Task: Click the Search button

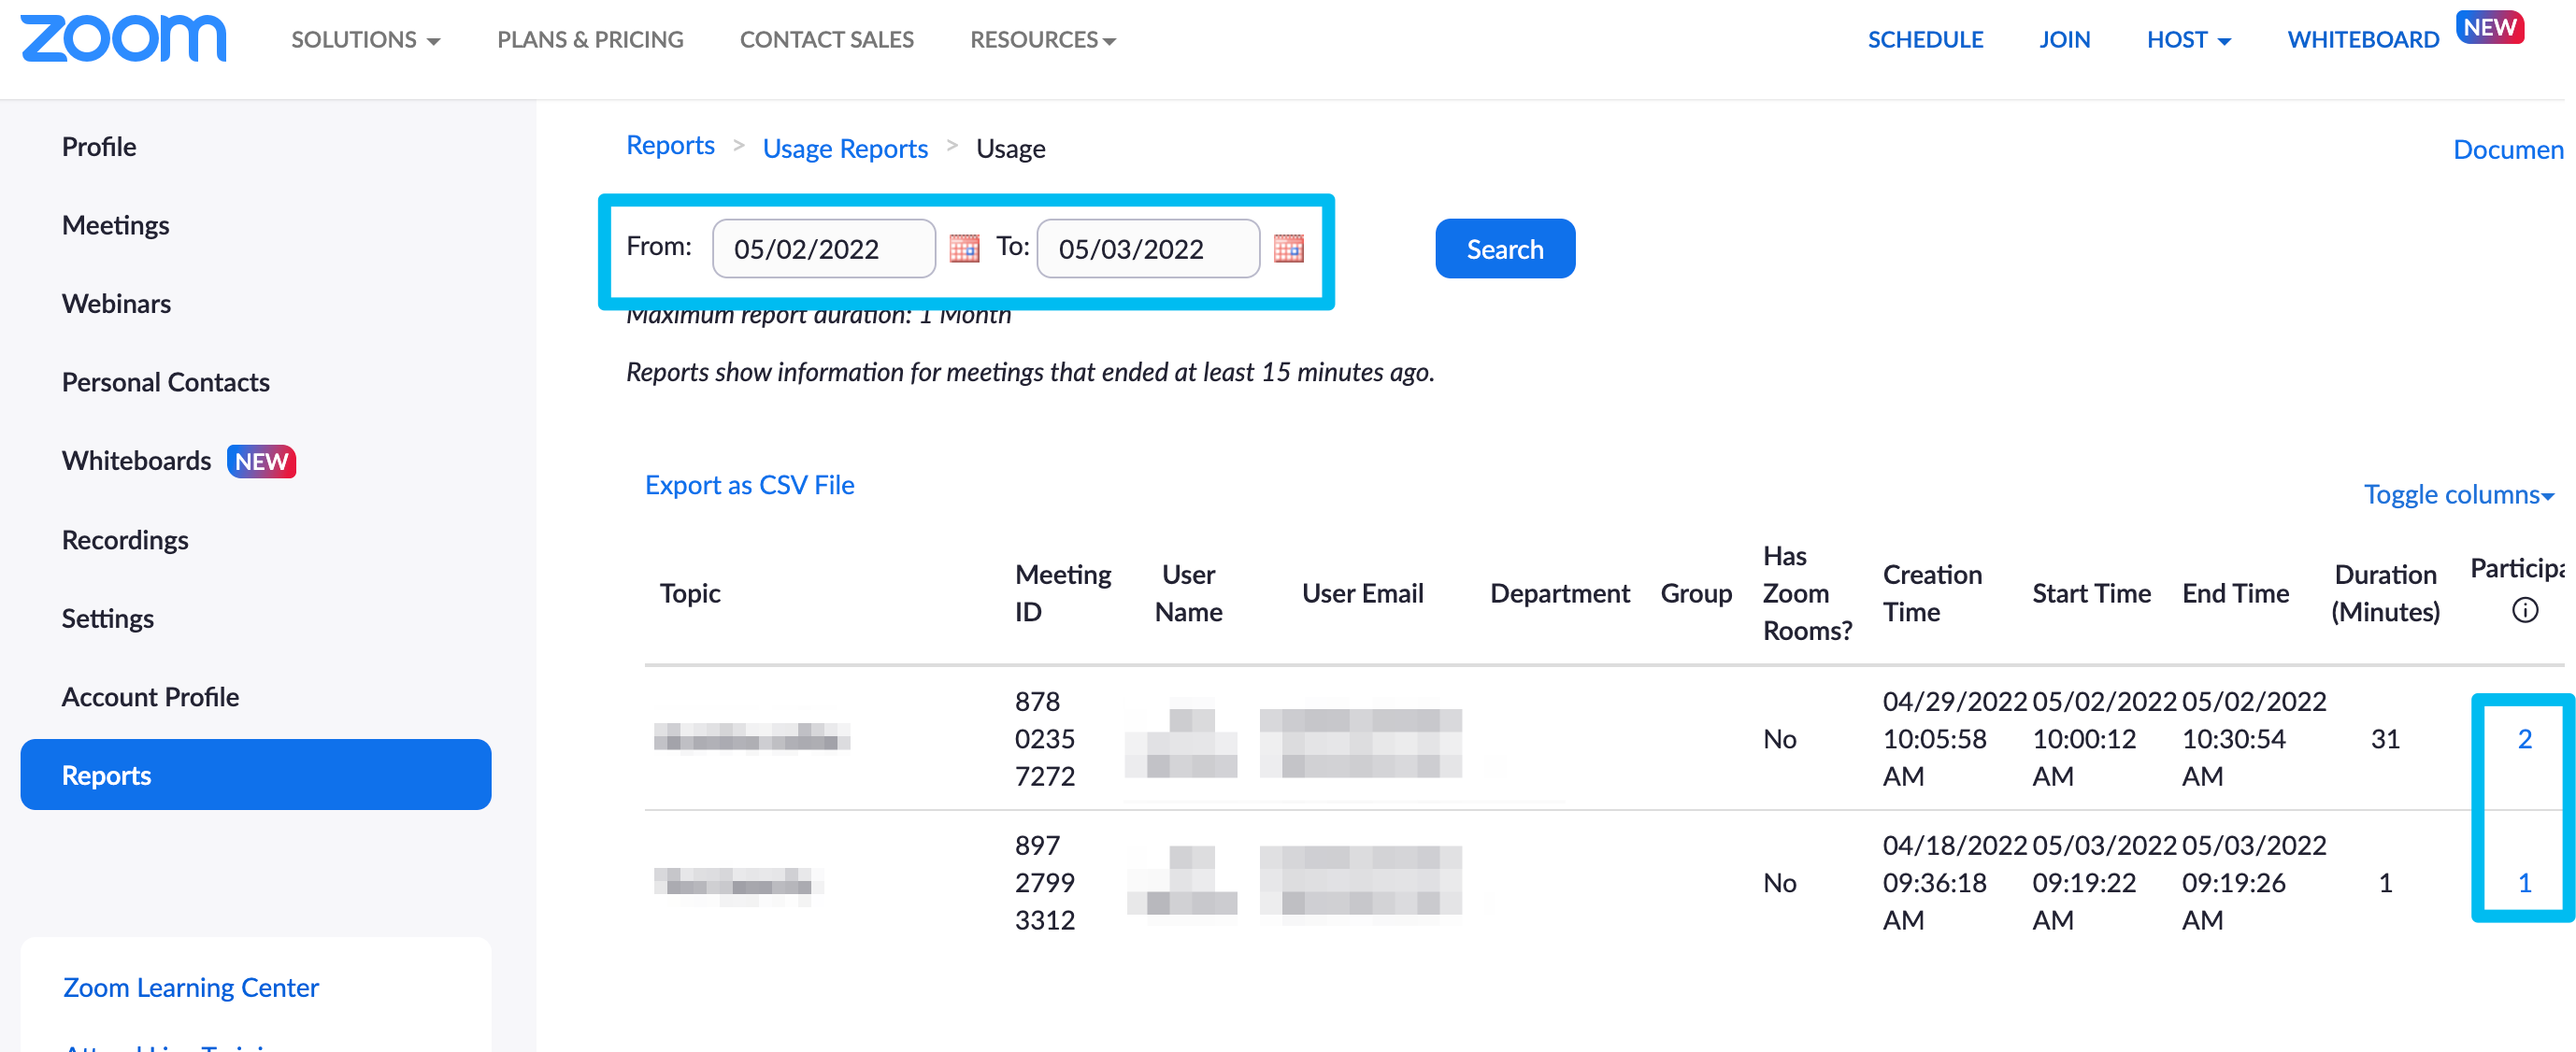Action: coord(1505,249)
